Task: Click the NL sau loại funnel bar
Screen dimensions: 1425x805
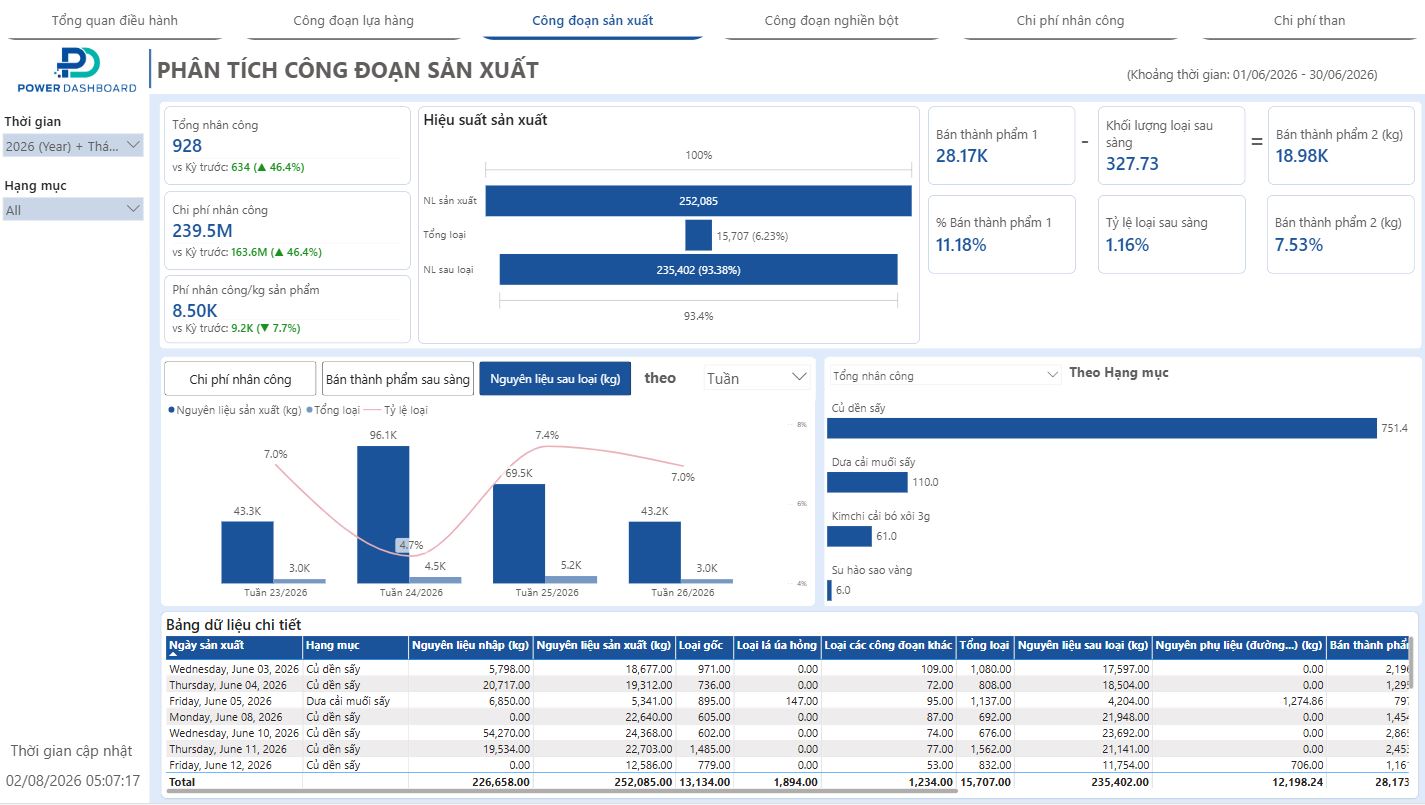Action: click(698, 270)
